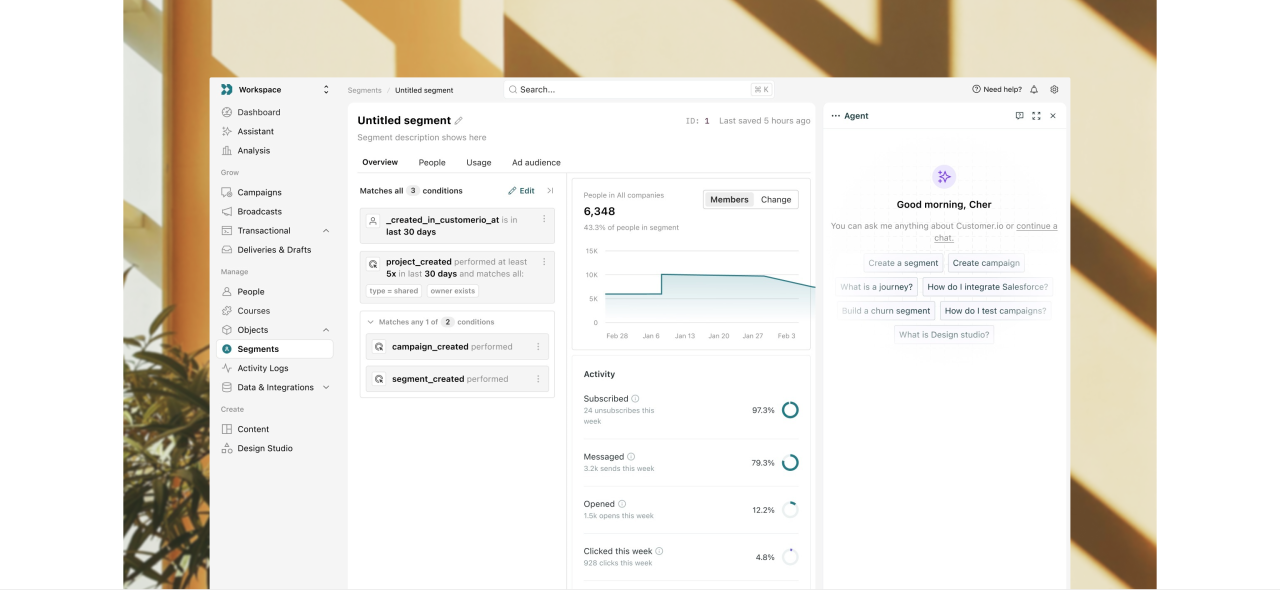Show info tooltip next to Messaged
Image resolution: width=1280 pixels, height=590 pixels.
point(631,457)
